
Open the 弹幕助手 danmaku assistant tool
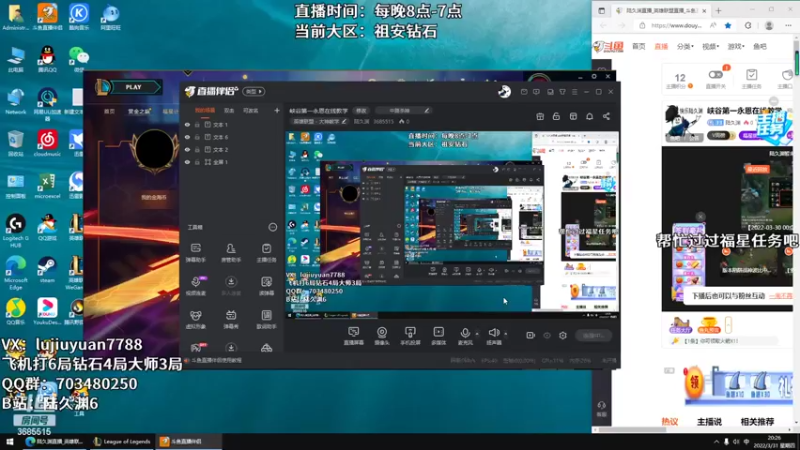[196, 253]
